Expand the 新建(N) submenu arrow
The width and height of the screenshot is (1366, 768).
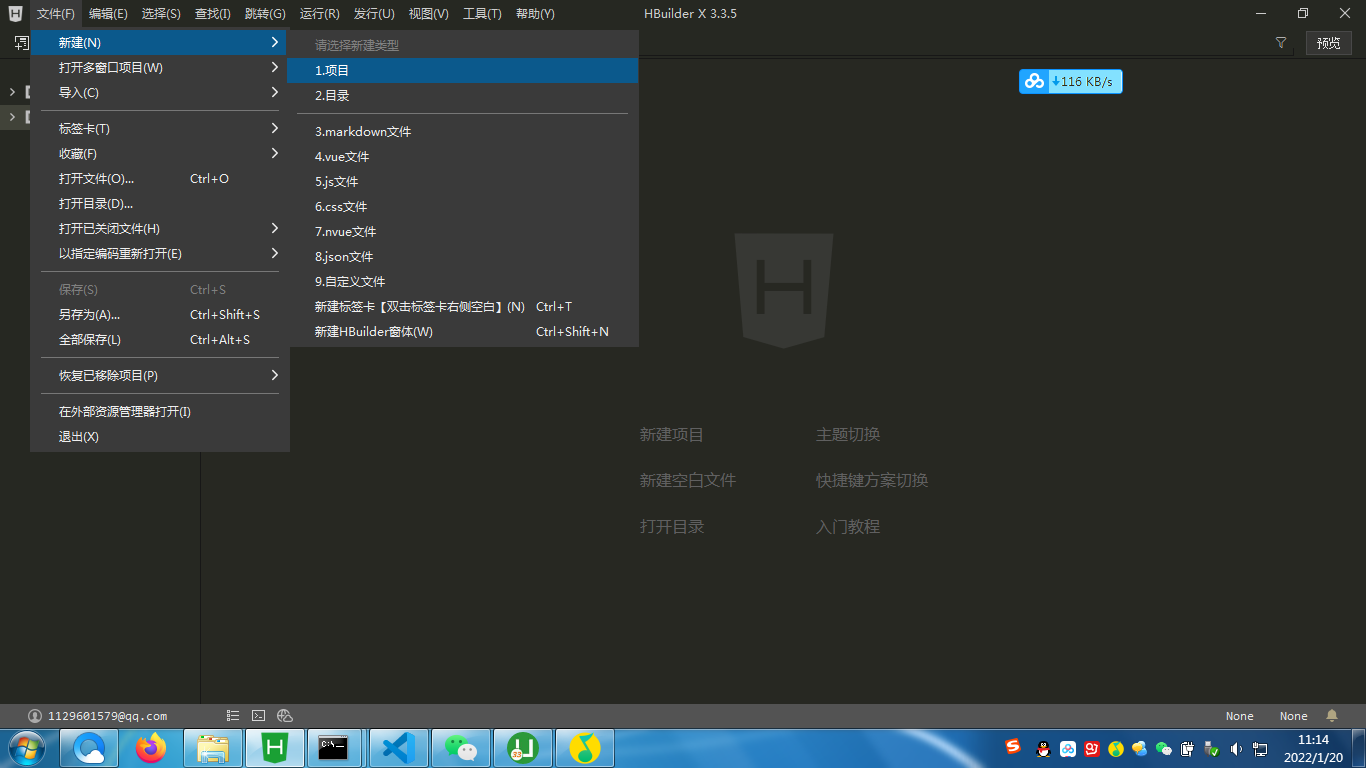[274, 42]
